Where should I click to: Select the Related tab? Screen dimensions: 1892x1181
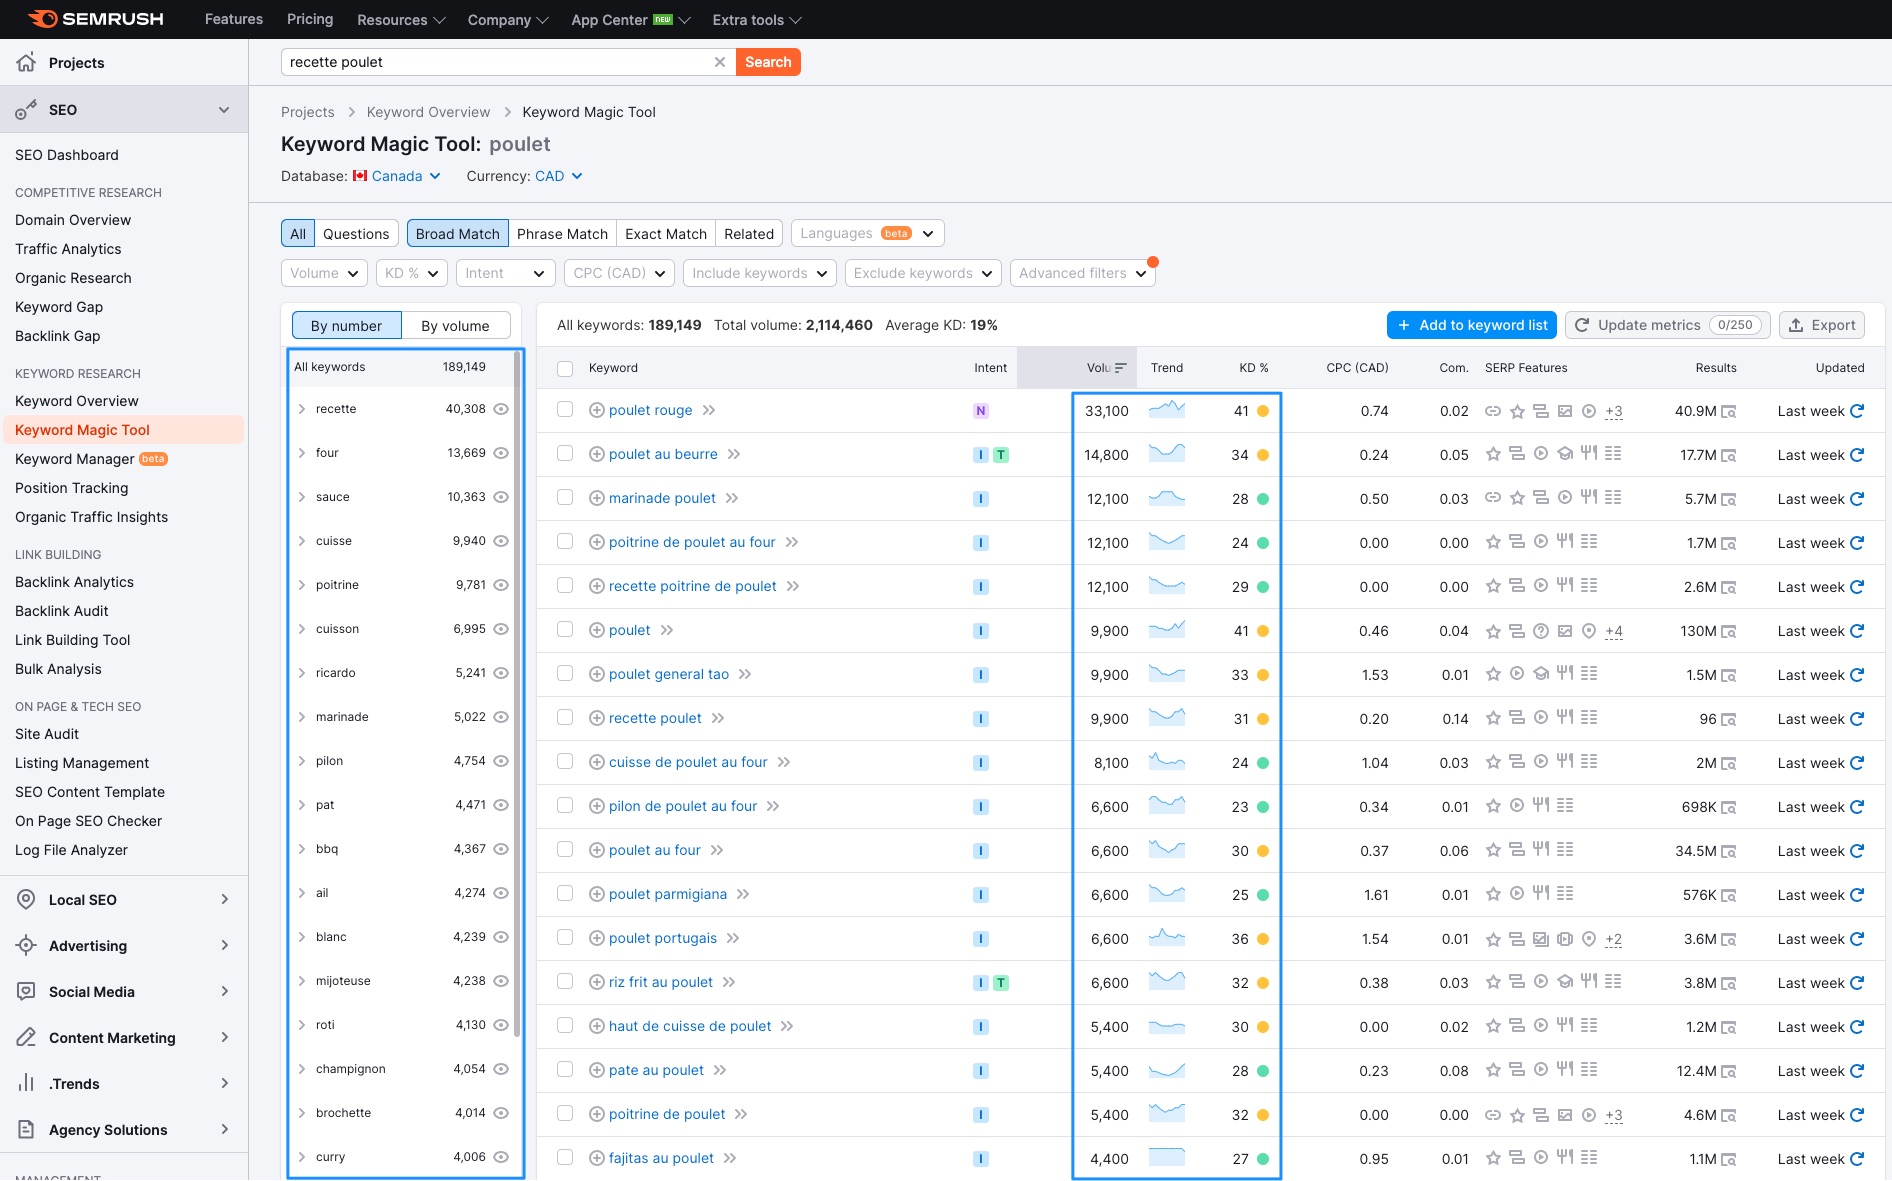(749, 233)
